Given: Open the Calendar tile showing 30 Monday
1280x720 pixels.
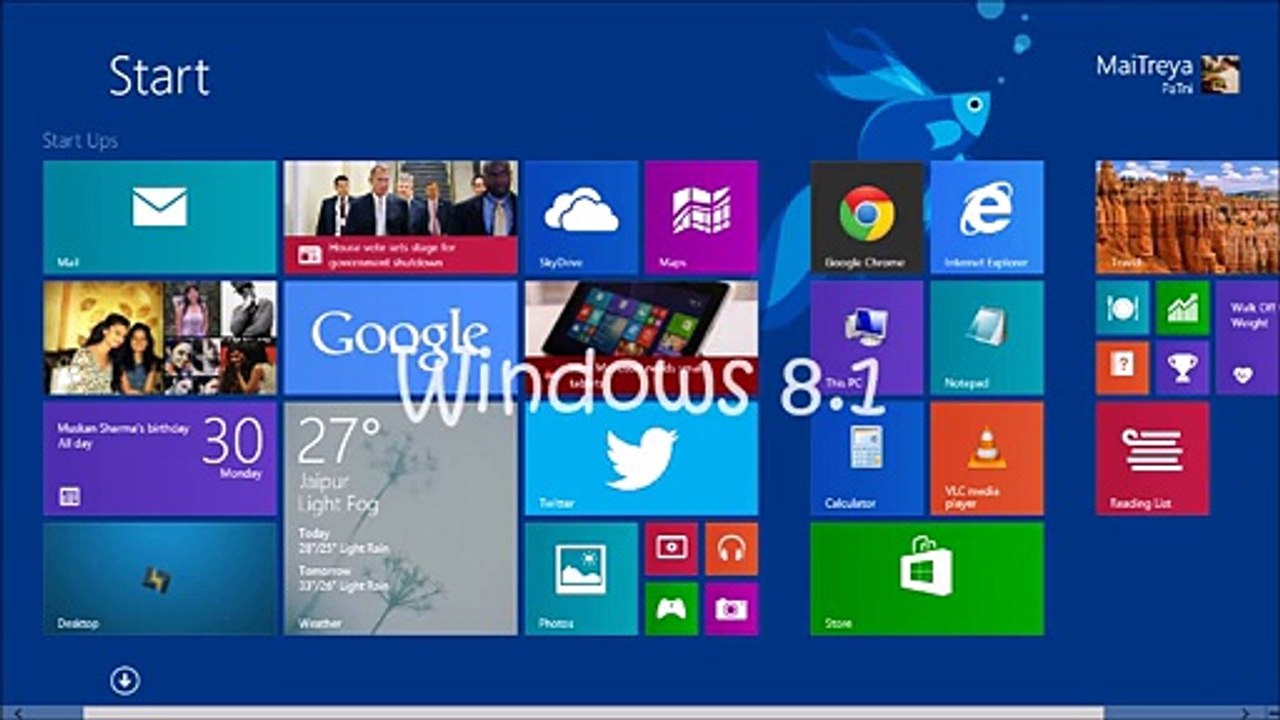Looking at the screenshot, I should pyautogui.click(x=160, y=458).
